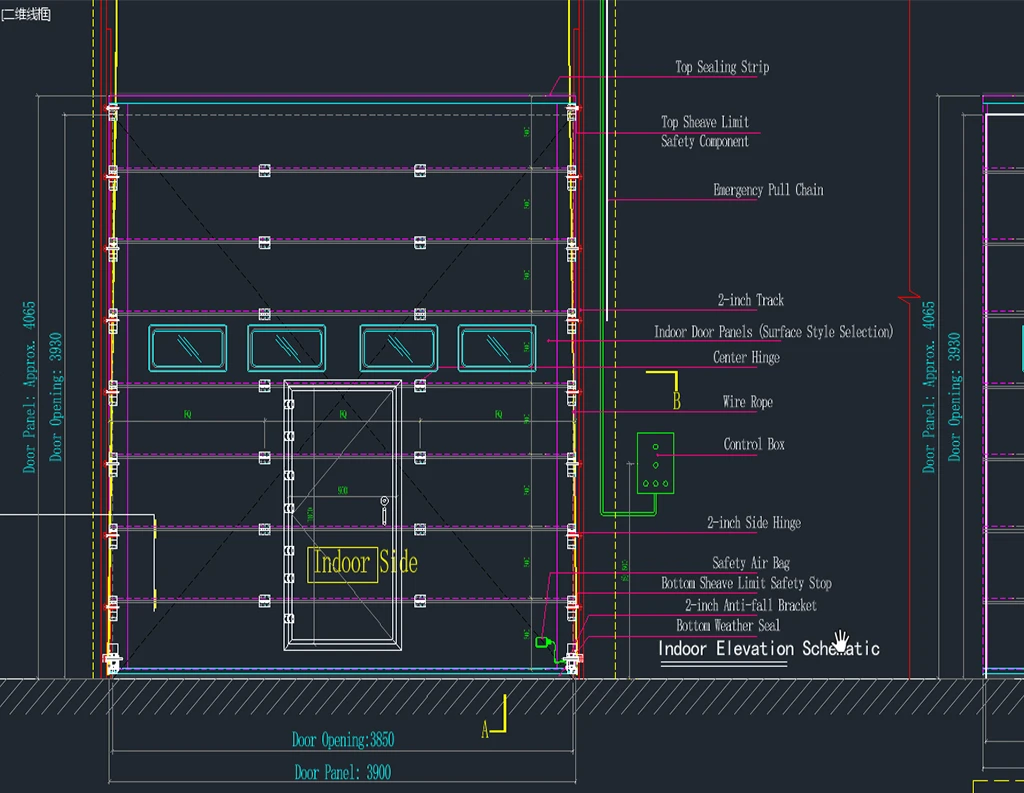Pick the 'Safety Air Bag' annotation
Image resolution: width=1024 pixels, height=793 pixels.
tap(750, 562)
